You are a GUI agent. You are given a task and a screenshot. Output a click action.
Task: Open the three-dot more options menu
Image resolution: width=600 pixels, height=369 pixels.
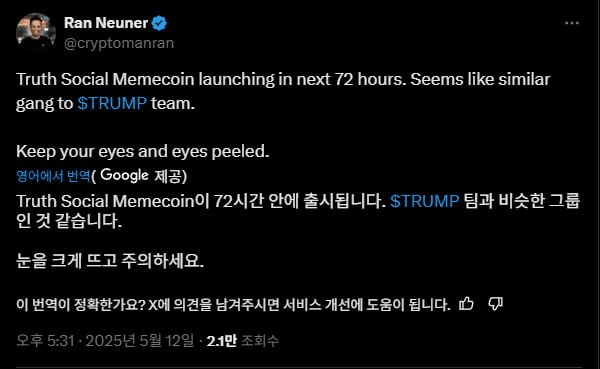[x=572, y=23]
